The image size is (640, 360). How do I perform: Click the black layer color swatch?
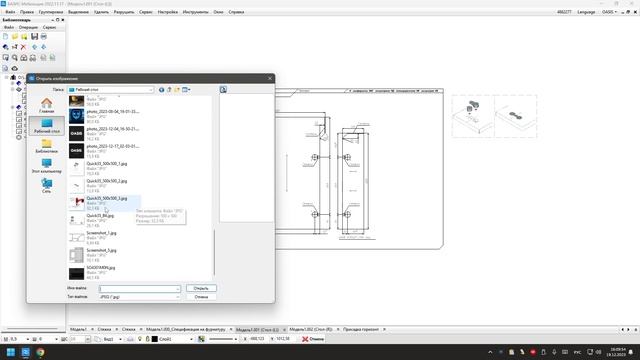tap(155, 339)
